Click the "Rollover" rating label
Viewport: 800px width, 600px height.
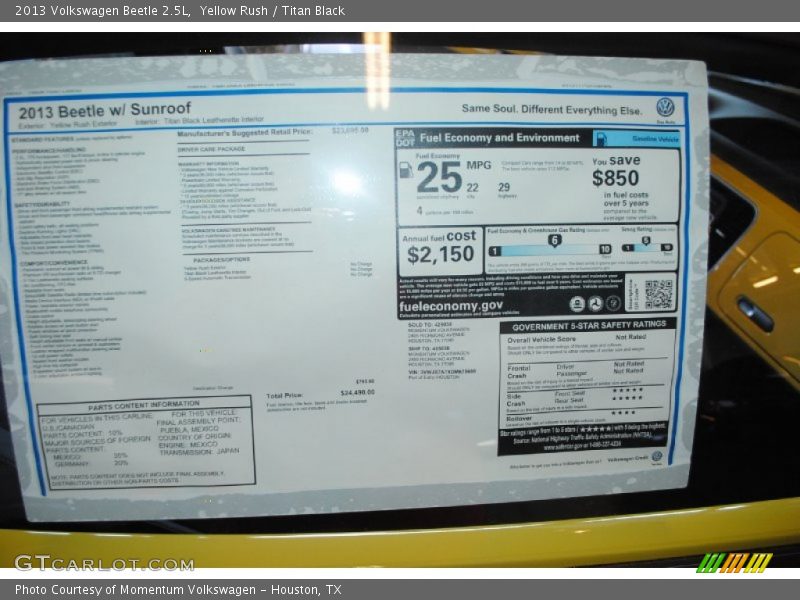tap(519, 418)
